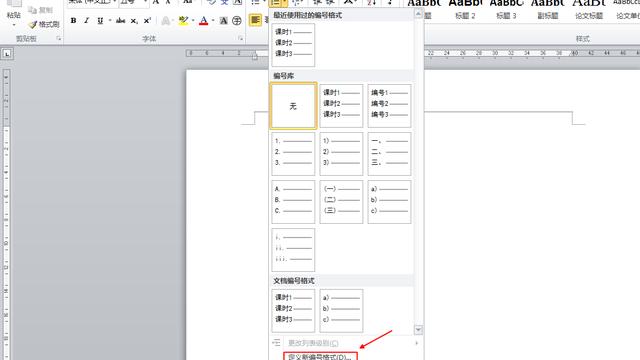Screen dimensions: 640x360
Task: Choose the '一、二、三、' numbering format
Action: (389, 154)
